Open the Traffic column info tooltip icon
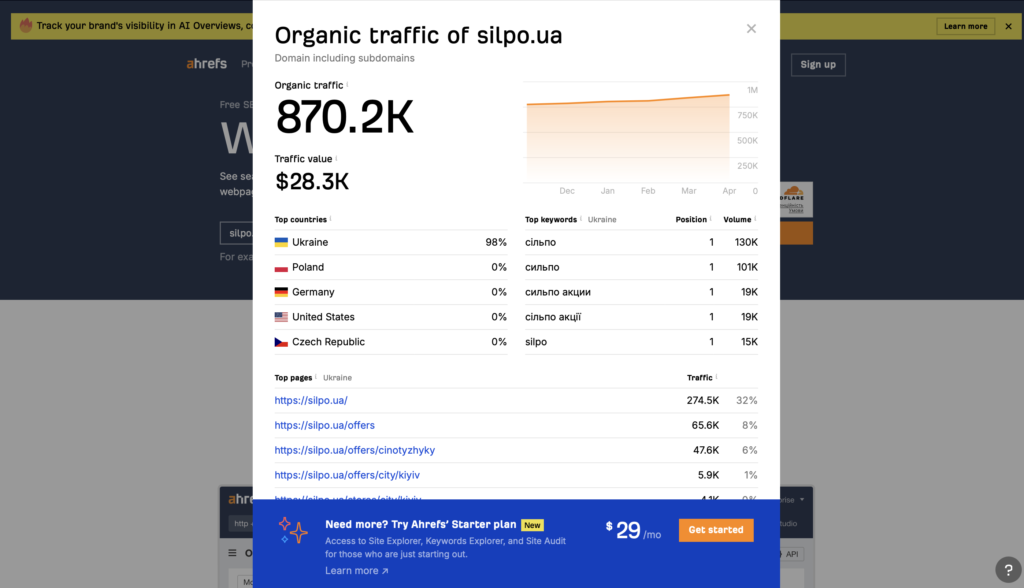Image resolution: width=1024 pixels, height=588 pixels. coord(718,377)
